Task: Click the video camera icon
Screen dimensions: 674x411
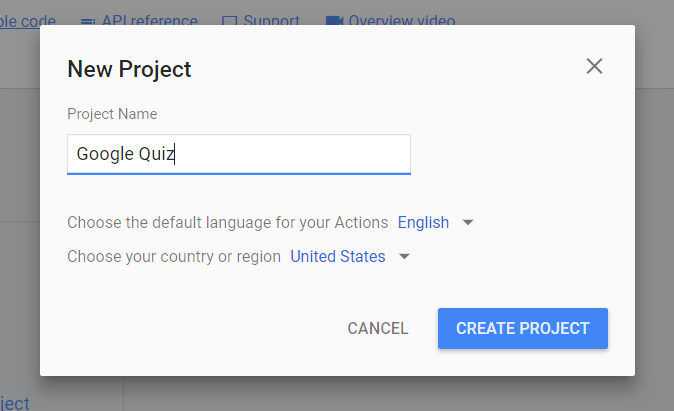Action: tap(334, 21)
